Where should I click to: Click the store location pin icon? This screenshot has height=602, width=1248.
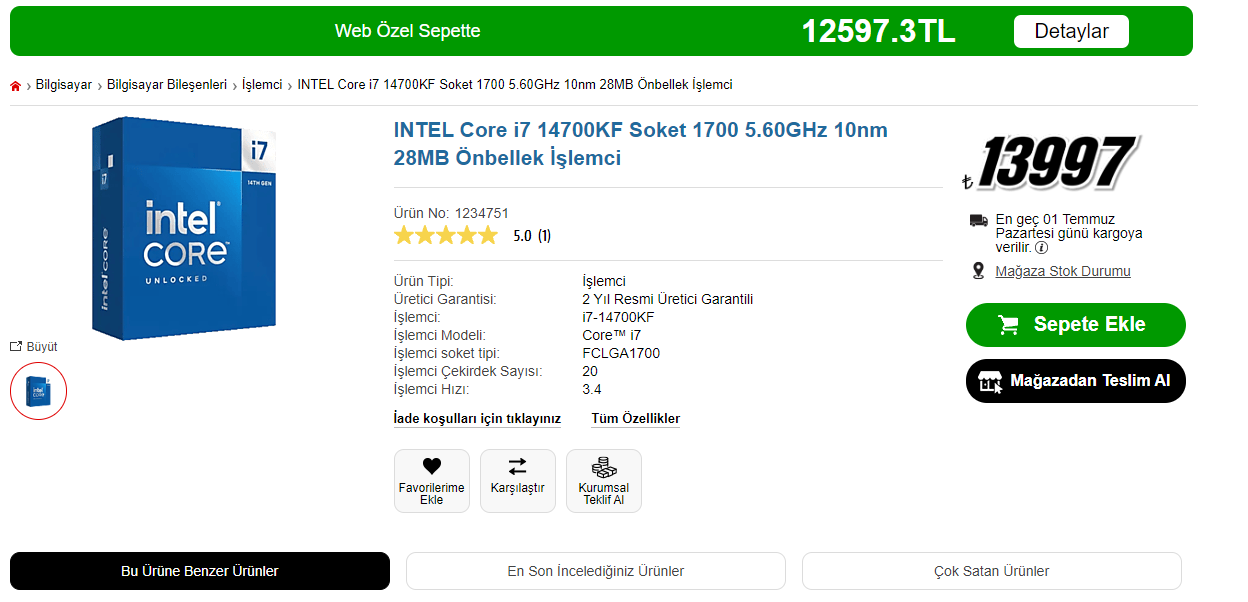tap(979, 271)
